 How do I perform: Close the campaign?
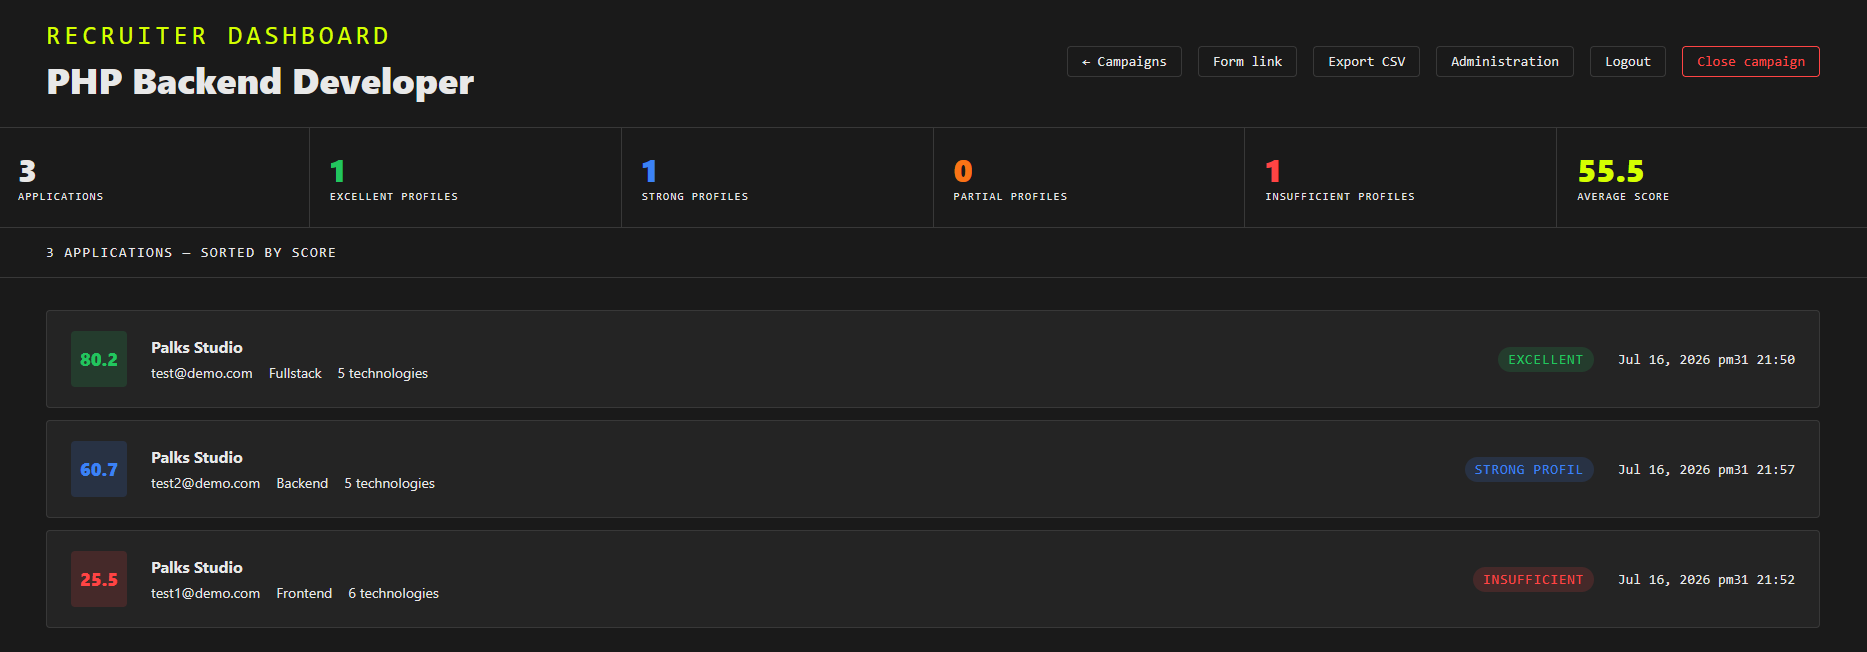[x=1750, y=61]
